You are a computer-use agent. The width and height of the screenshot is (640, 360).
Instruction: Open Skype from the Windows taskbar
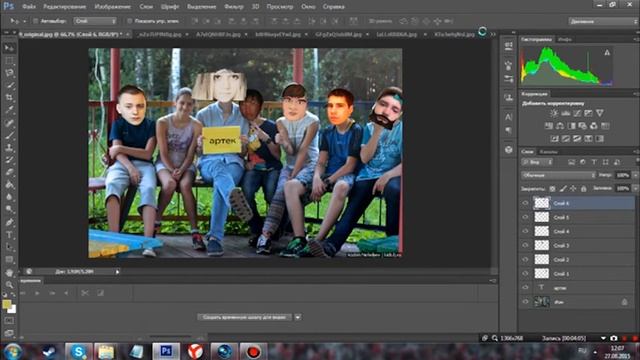coord(78,351)
